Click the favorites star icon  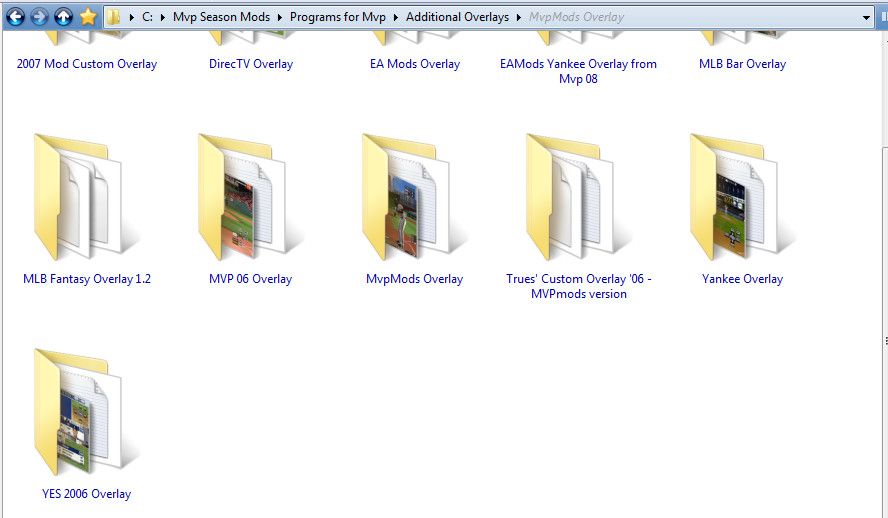click(x=88, y=16)
